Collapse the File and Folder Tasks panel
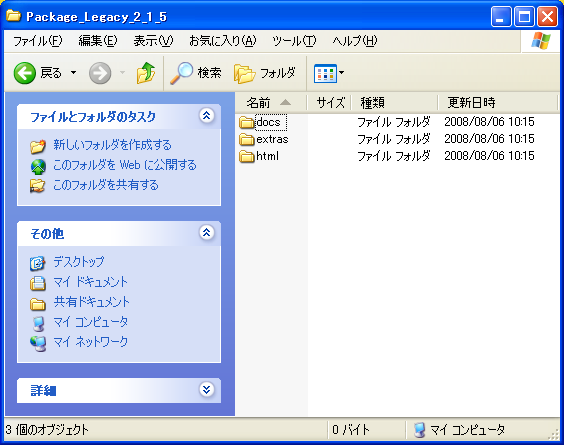Screen dimensions: 564x445 click(206, 116)
